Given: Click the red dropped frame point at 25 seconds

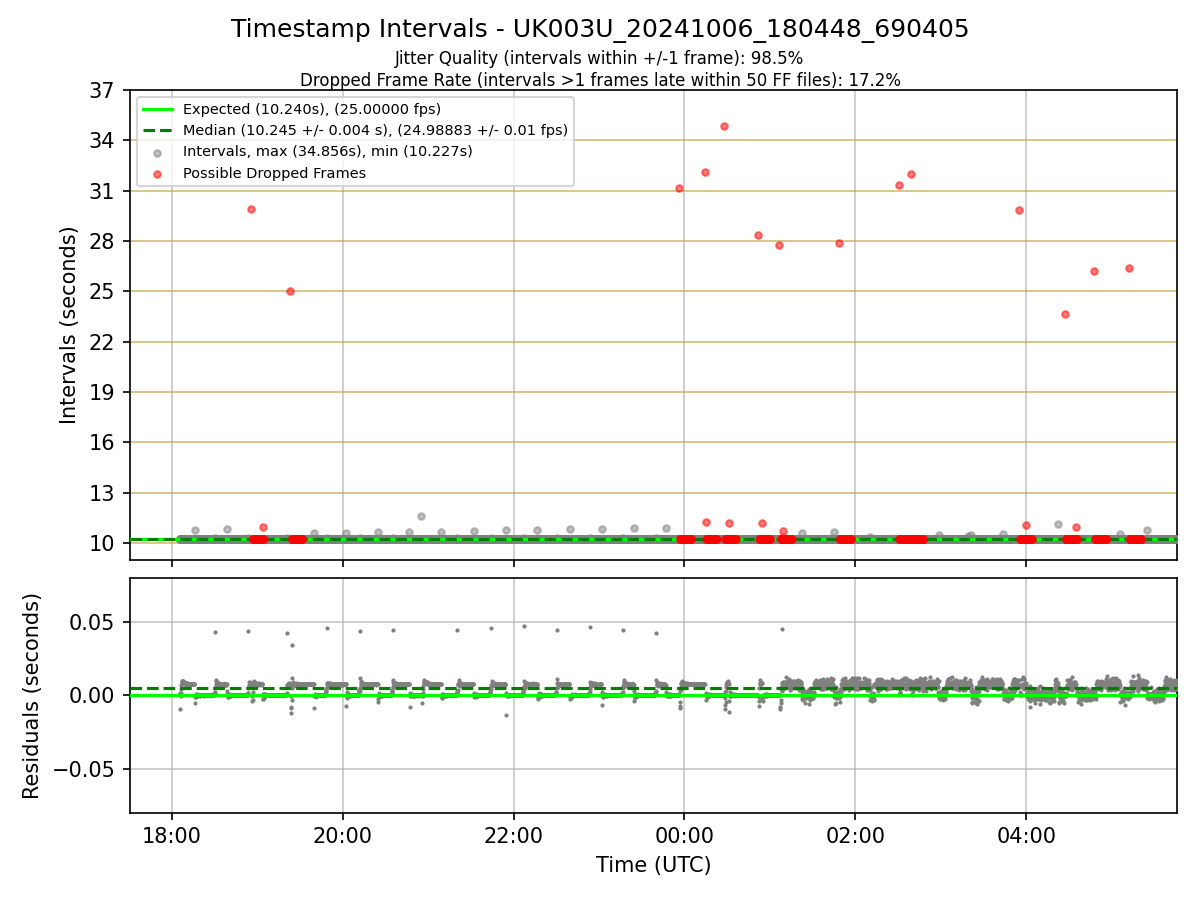Looking at the screenshot, I should pyautogui.click(x=290, y=291).
